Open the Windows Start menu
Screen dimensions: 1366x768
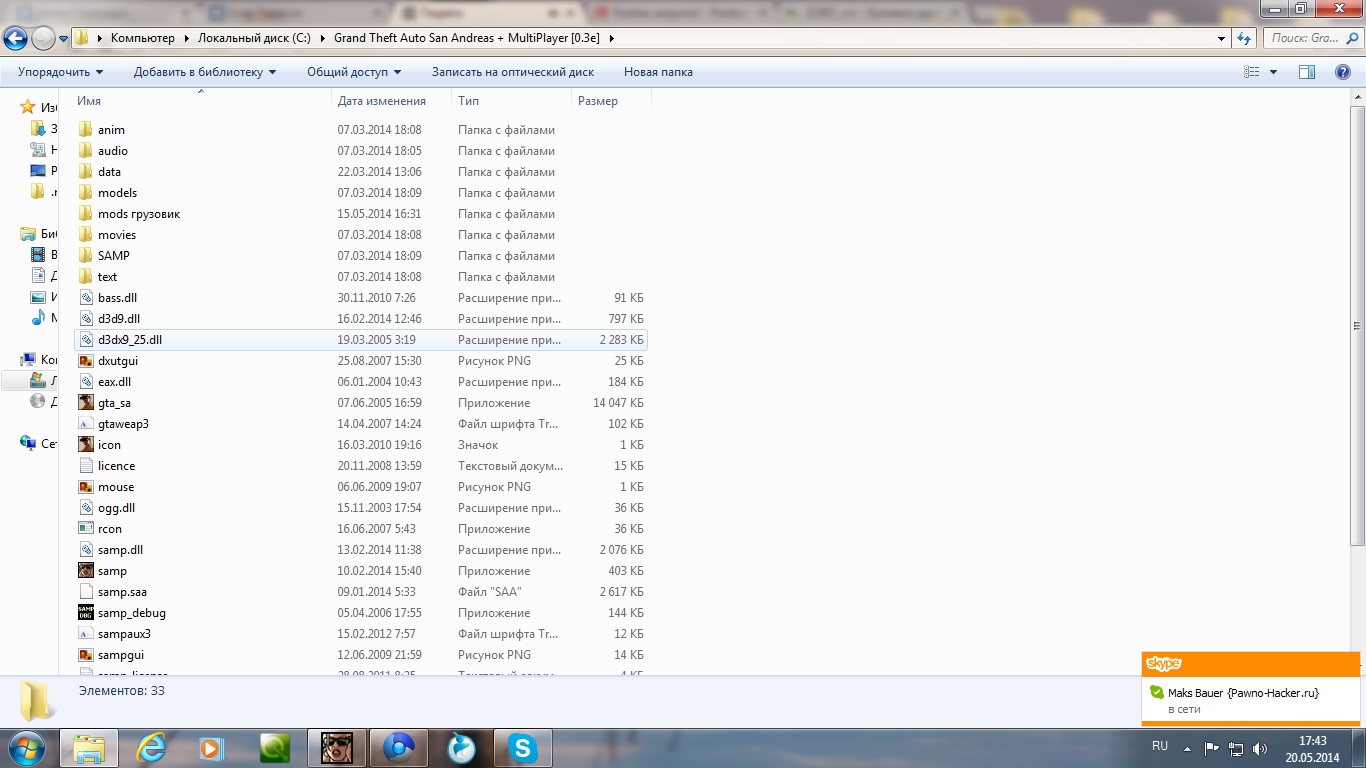point(25,747)
